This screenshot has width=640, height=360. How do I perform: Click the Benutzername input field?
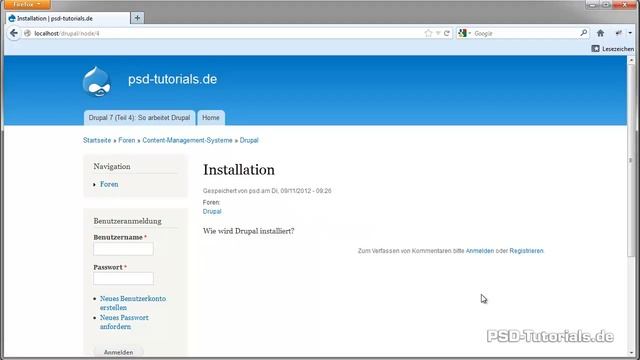(123, 249)
